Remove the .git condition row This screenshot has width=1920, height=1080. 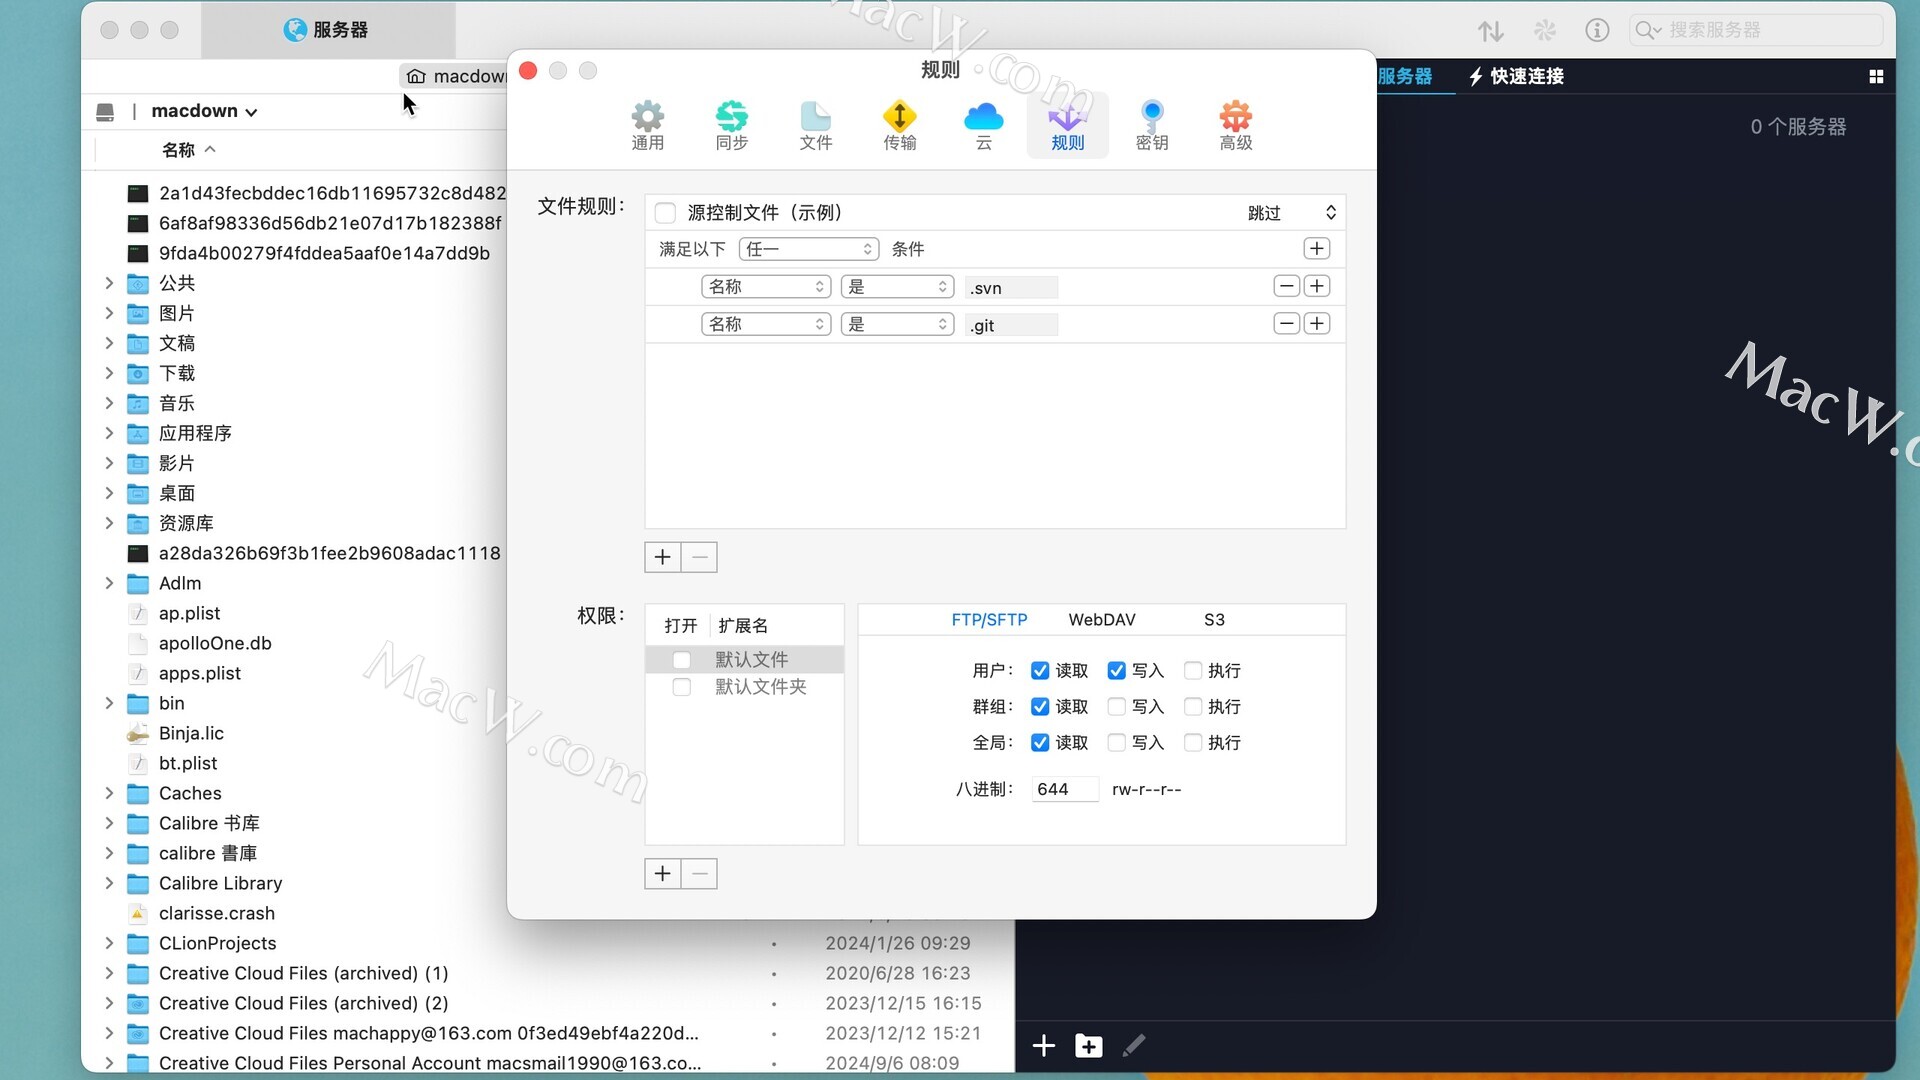tap(1286, 324)
